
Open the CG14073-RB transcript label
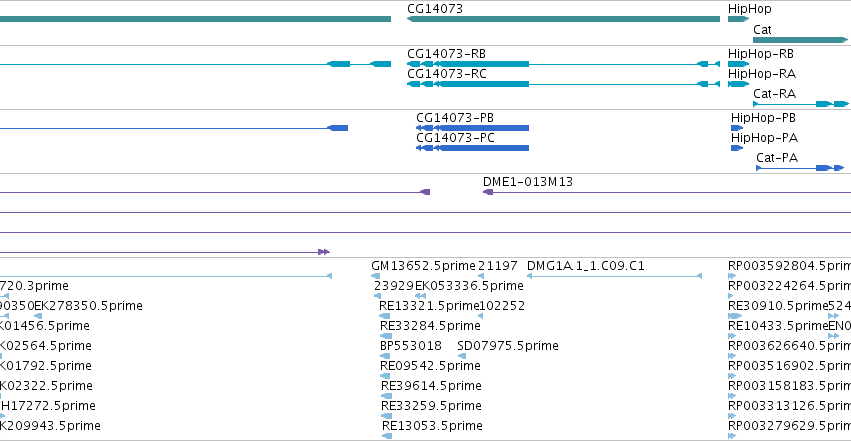pos(446,54)
